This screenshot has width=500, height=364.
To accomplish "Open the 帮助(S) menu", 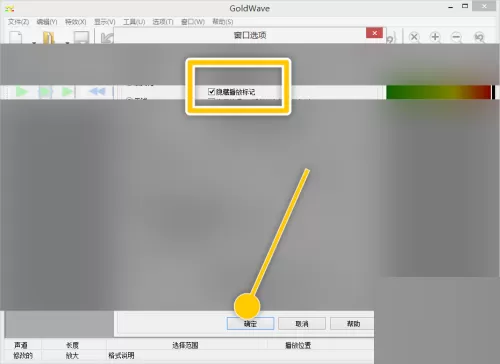I will [223, 22].
